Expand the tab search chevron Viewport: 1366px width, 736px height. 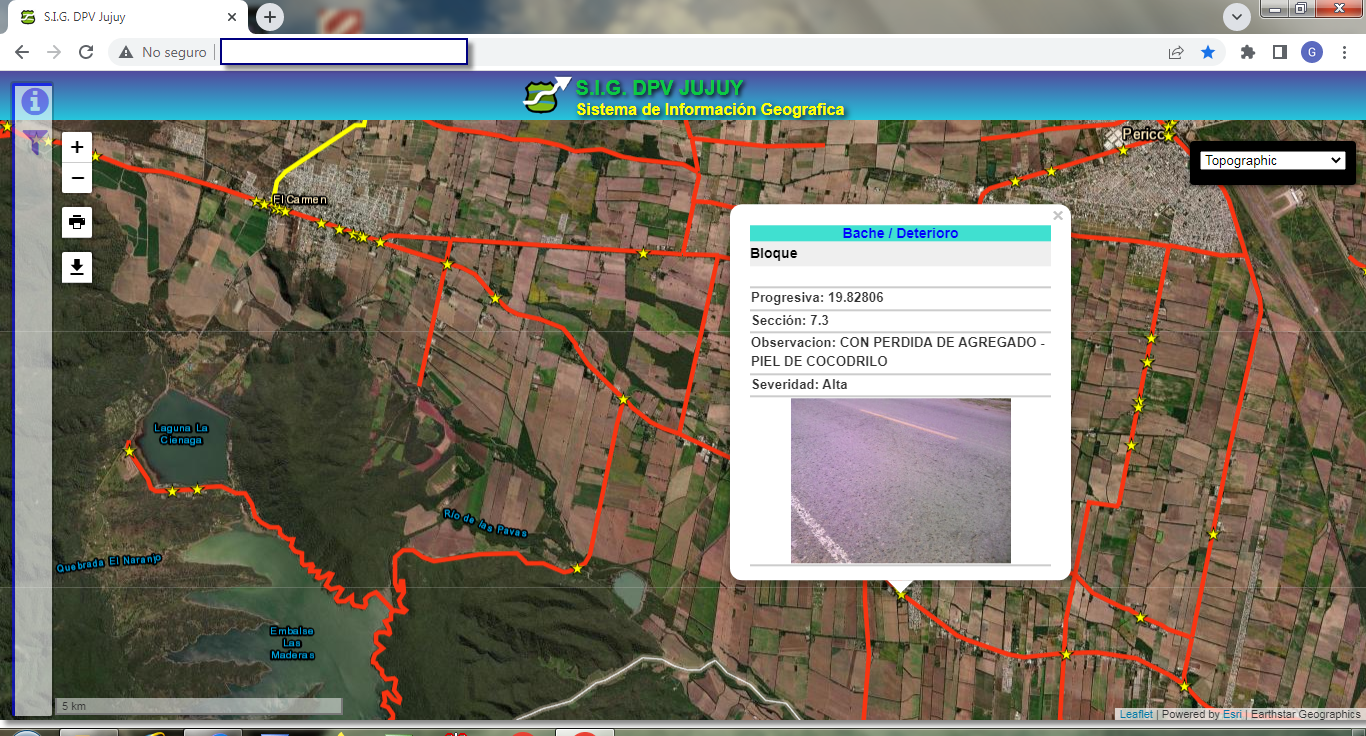coord(1237,16)
